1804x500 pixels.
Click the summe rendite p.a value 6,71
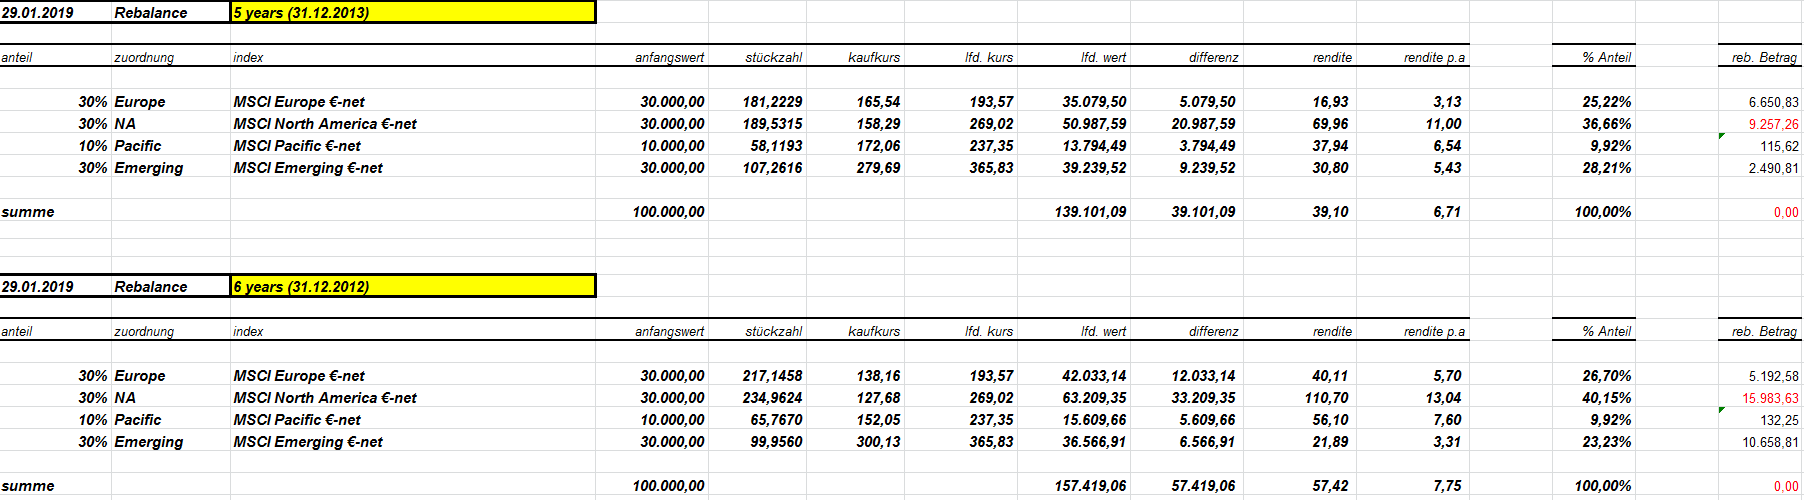(x=1447, y=212)
